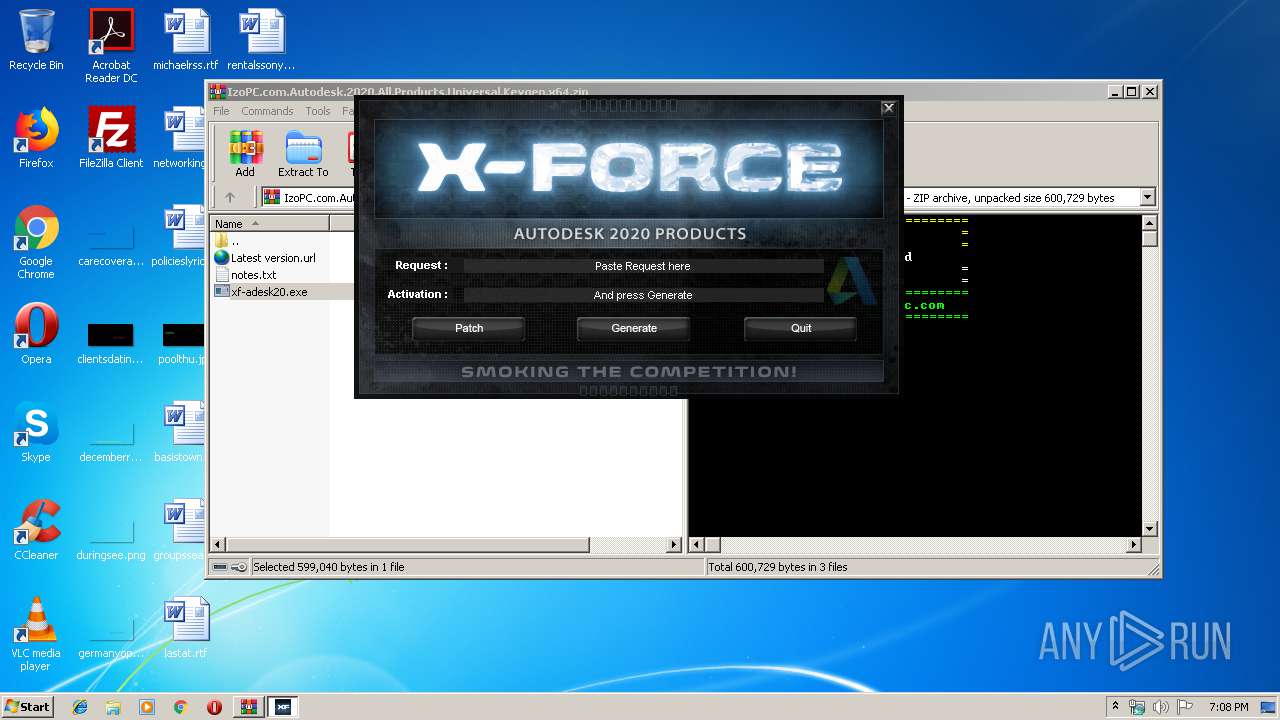
Task: Click right arrow of file list horizontal scrollbar
Action: pos(674,545)
